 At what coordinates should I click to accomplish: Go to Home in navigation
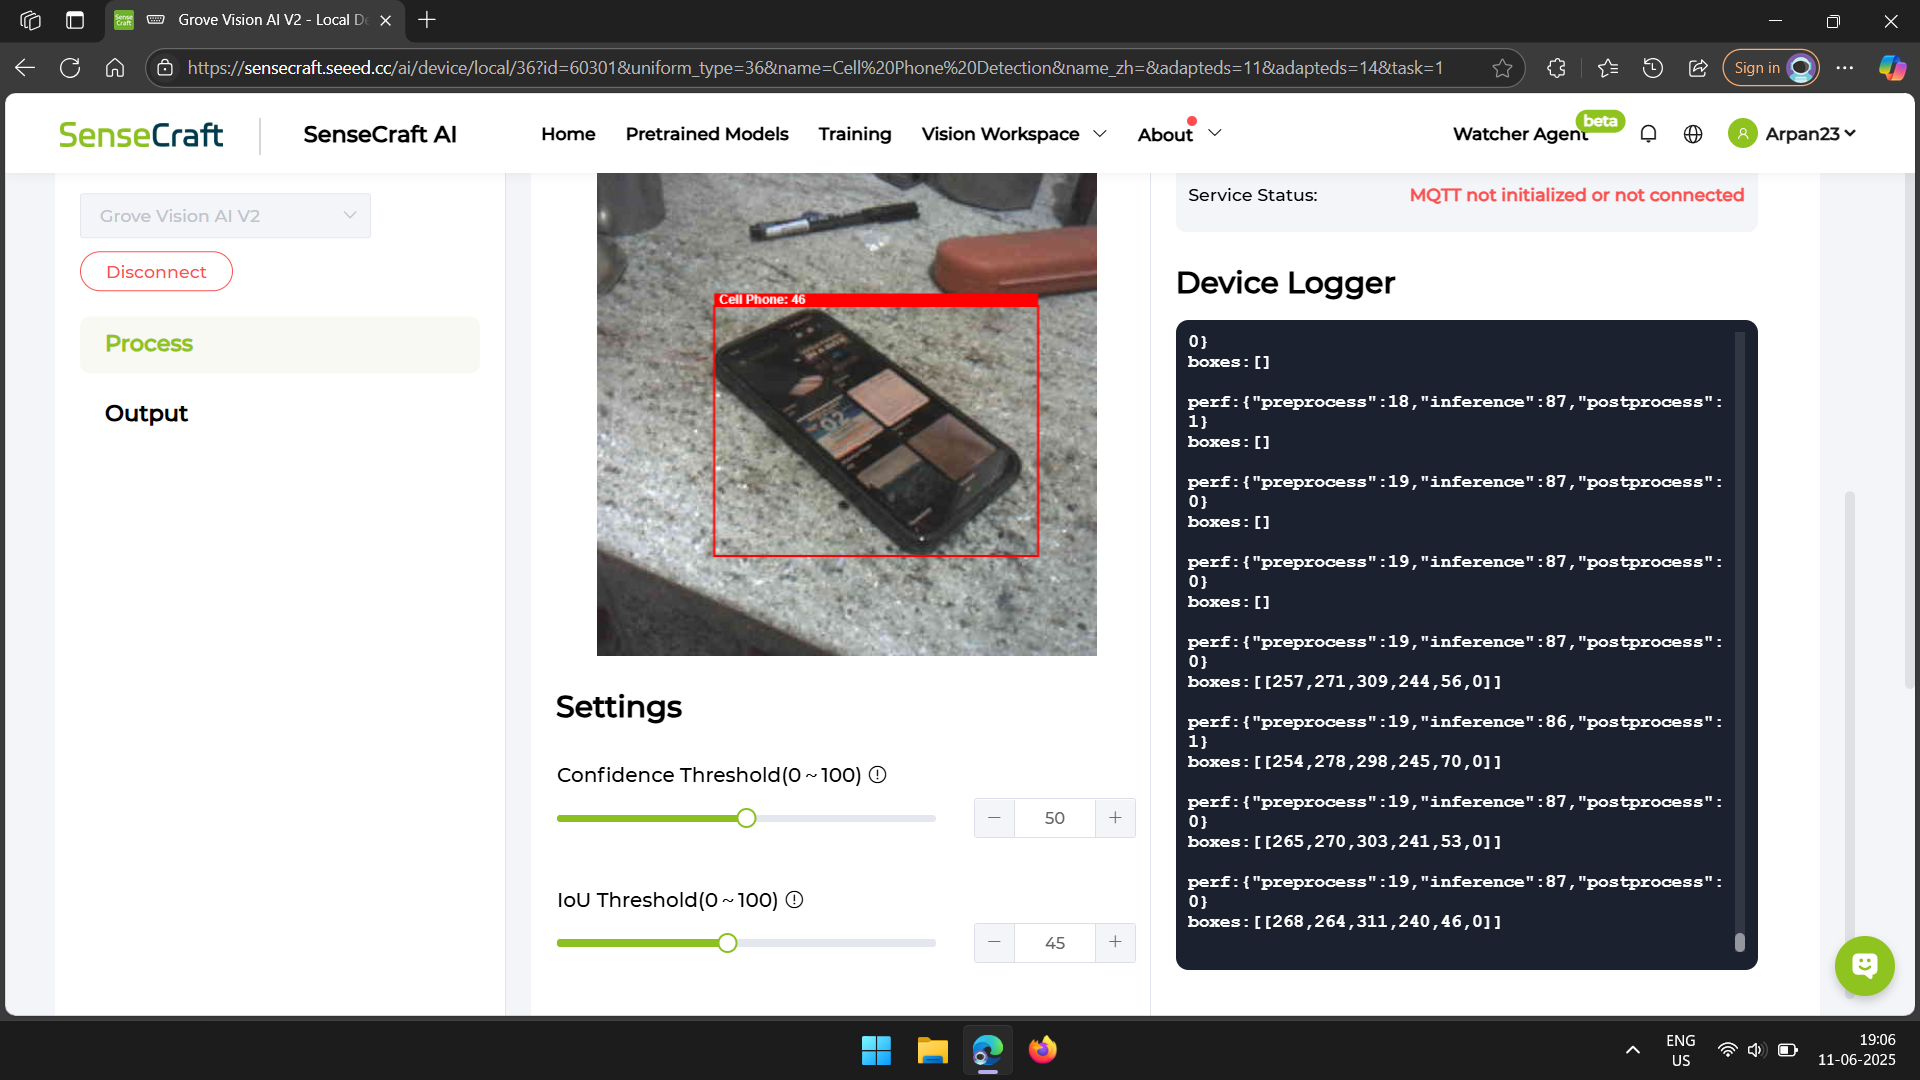[568, 134]
